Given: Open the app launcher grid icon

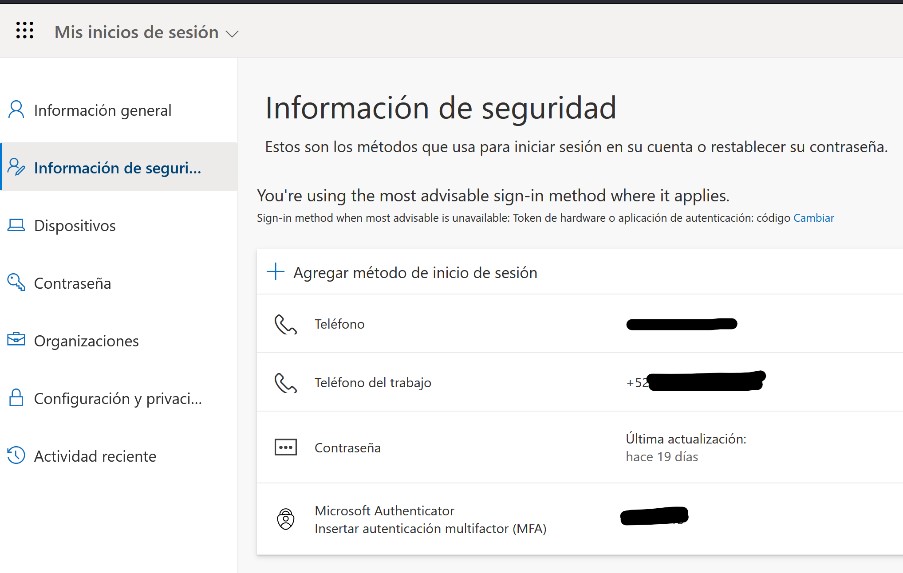Looking at the screenshot, I should point(25,31).
